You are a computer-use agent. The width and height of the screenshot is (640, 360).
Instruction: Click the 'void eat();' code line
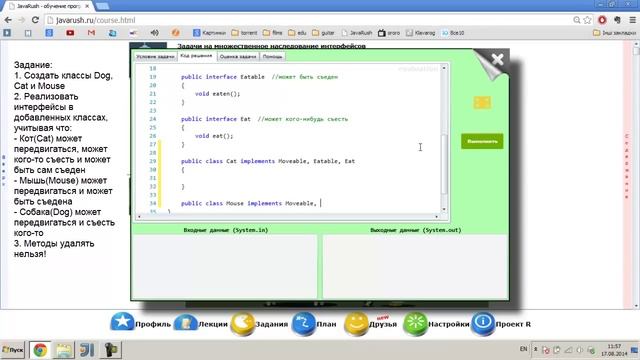(x=214, y=136)
